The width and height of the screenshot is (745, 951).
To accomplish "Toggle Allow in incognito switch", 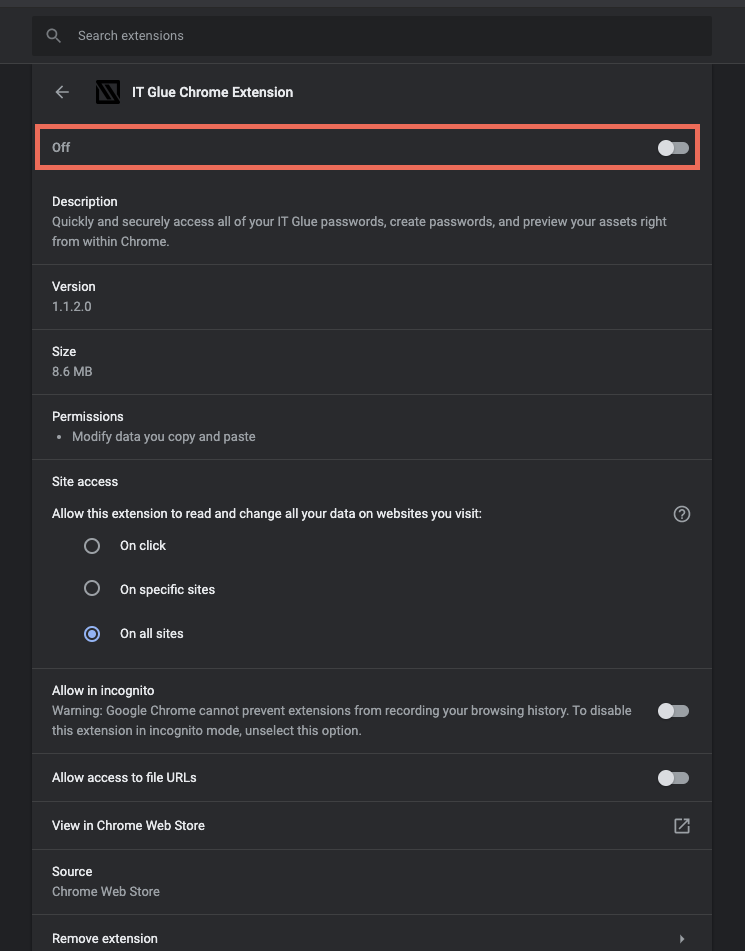I will click(x=673, y=711).
